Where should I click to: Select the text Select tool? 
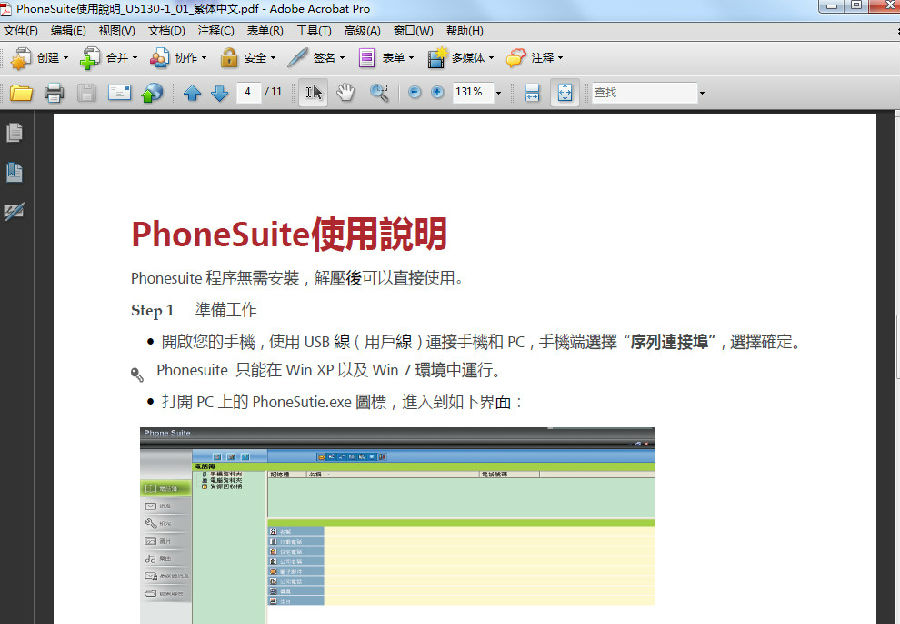(313, 92)
